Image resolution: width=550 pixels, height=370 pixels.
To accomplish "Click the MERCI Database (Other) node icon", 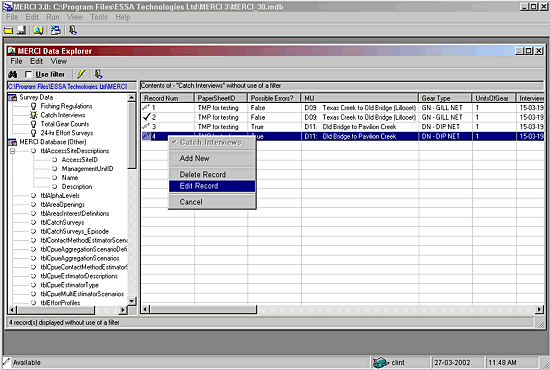I will (x=12, y=142).
